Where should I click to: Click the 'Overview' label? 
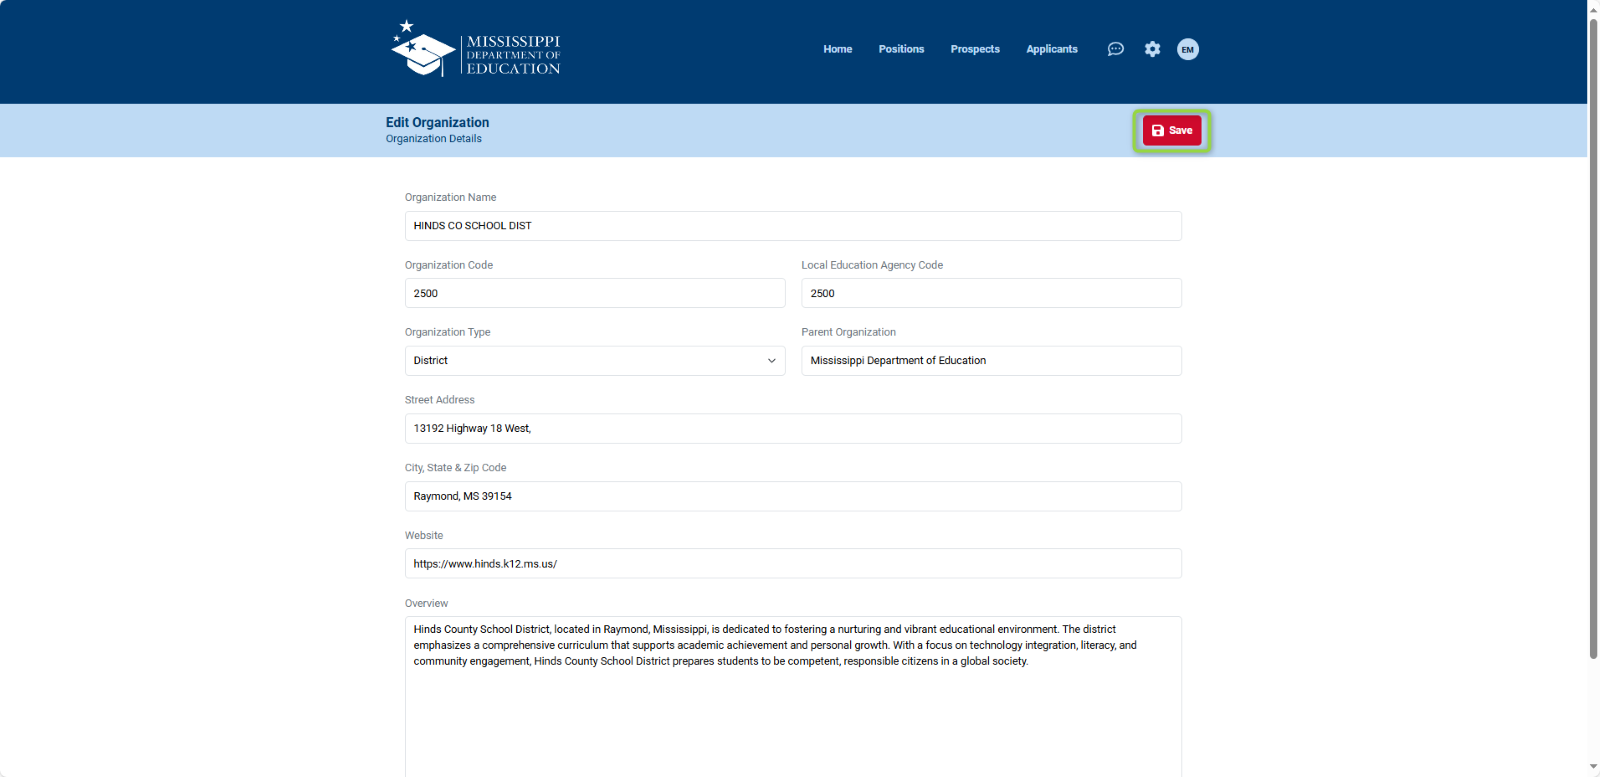(426, 603)
